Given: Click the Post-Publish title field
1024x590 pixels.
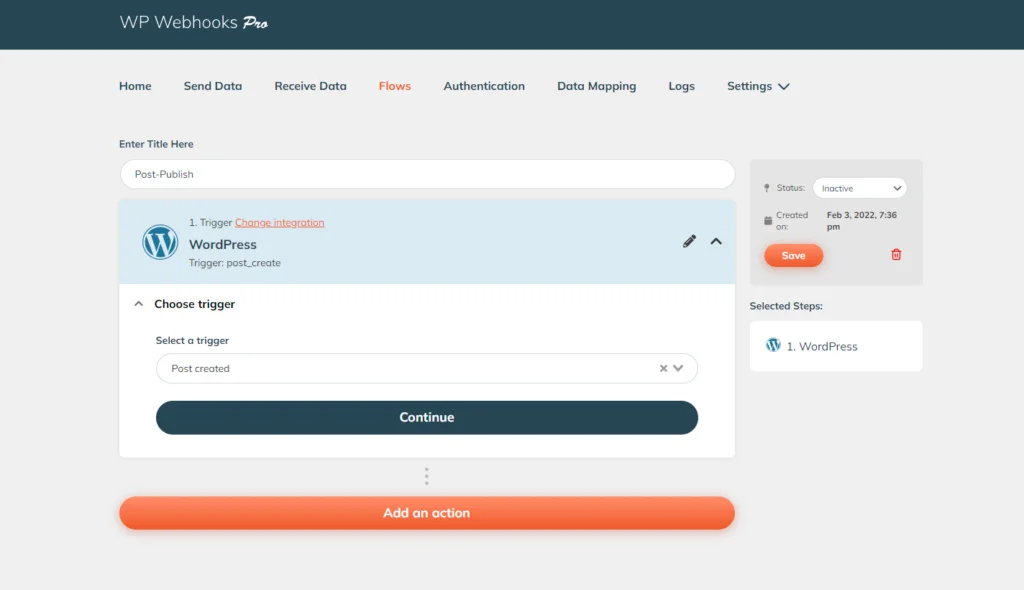Looking at the screenshot, I should coord(427,174).
